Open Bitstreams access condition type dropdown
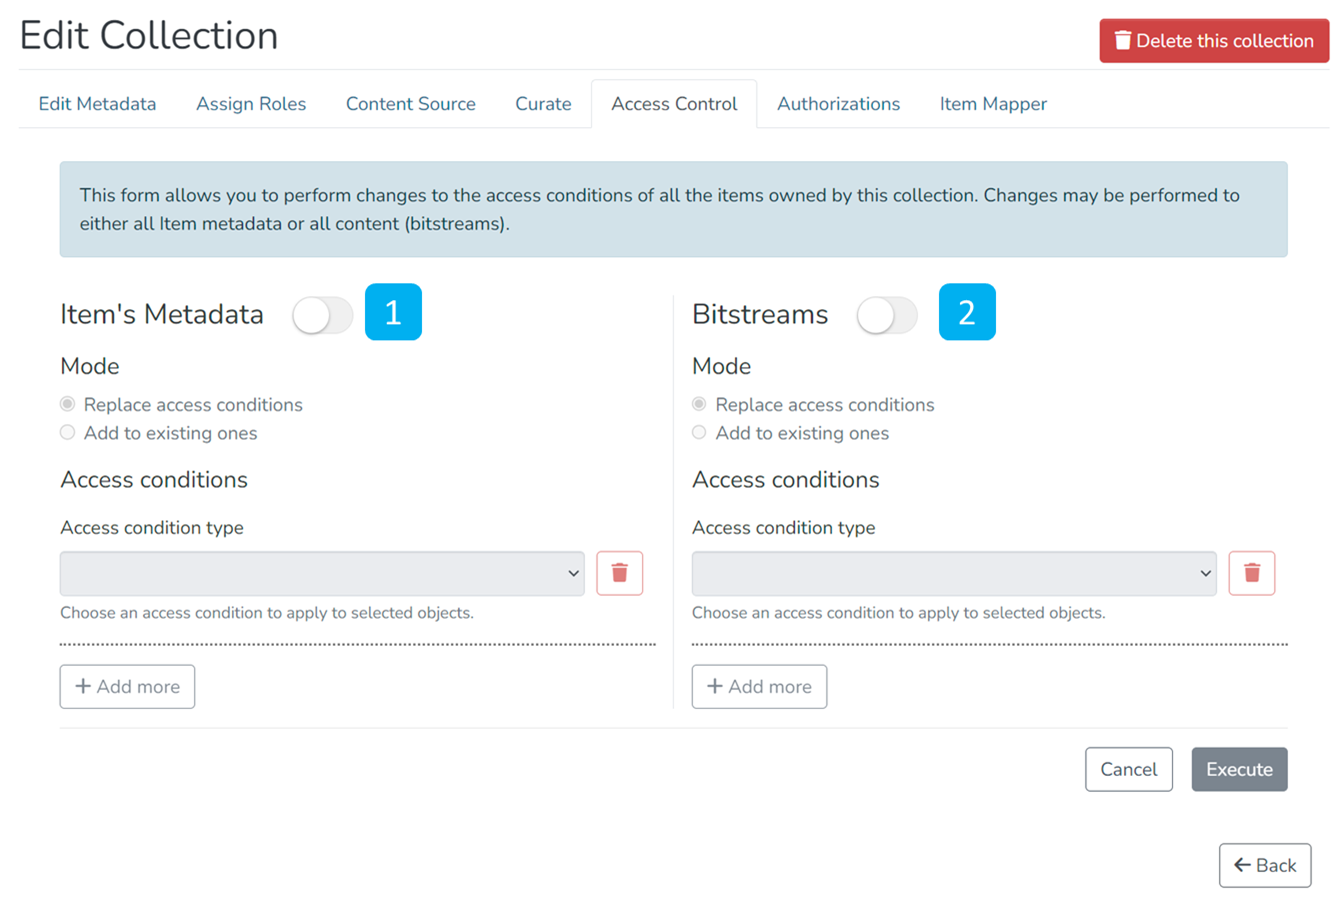This screenshot has width=1344, height=899. pos(953,574)
